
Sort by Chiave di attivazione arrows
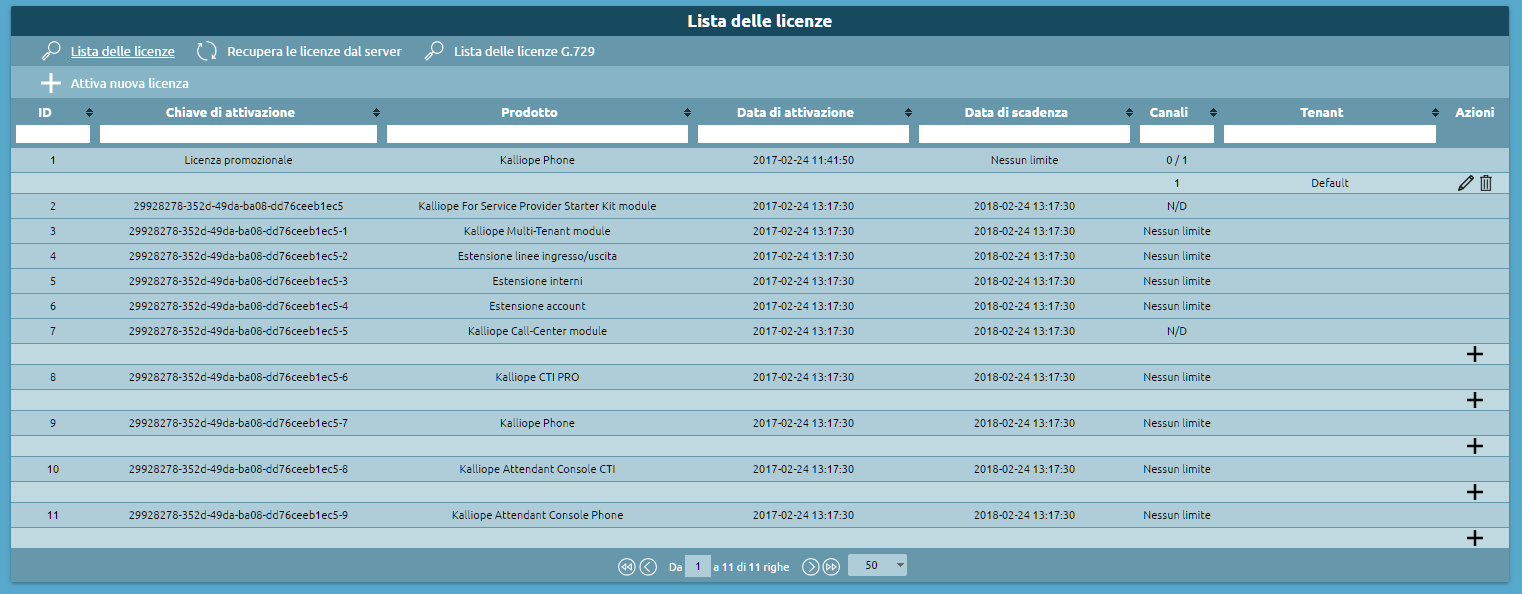click(x=376, y=113)
